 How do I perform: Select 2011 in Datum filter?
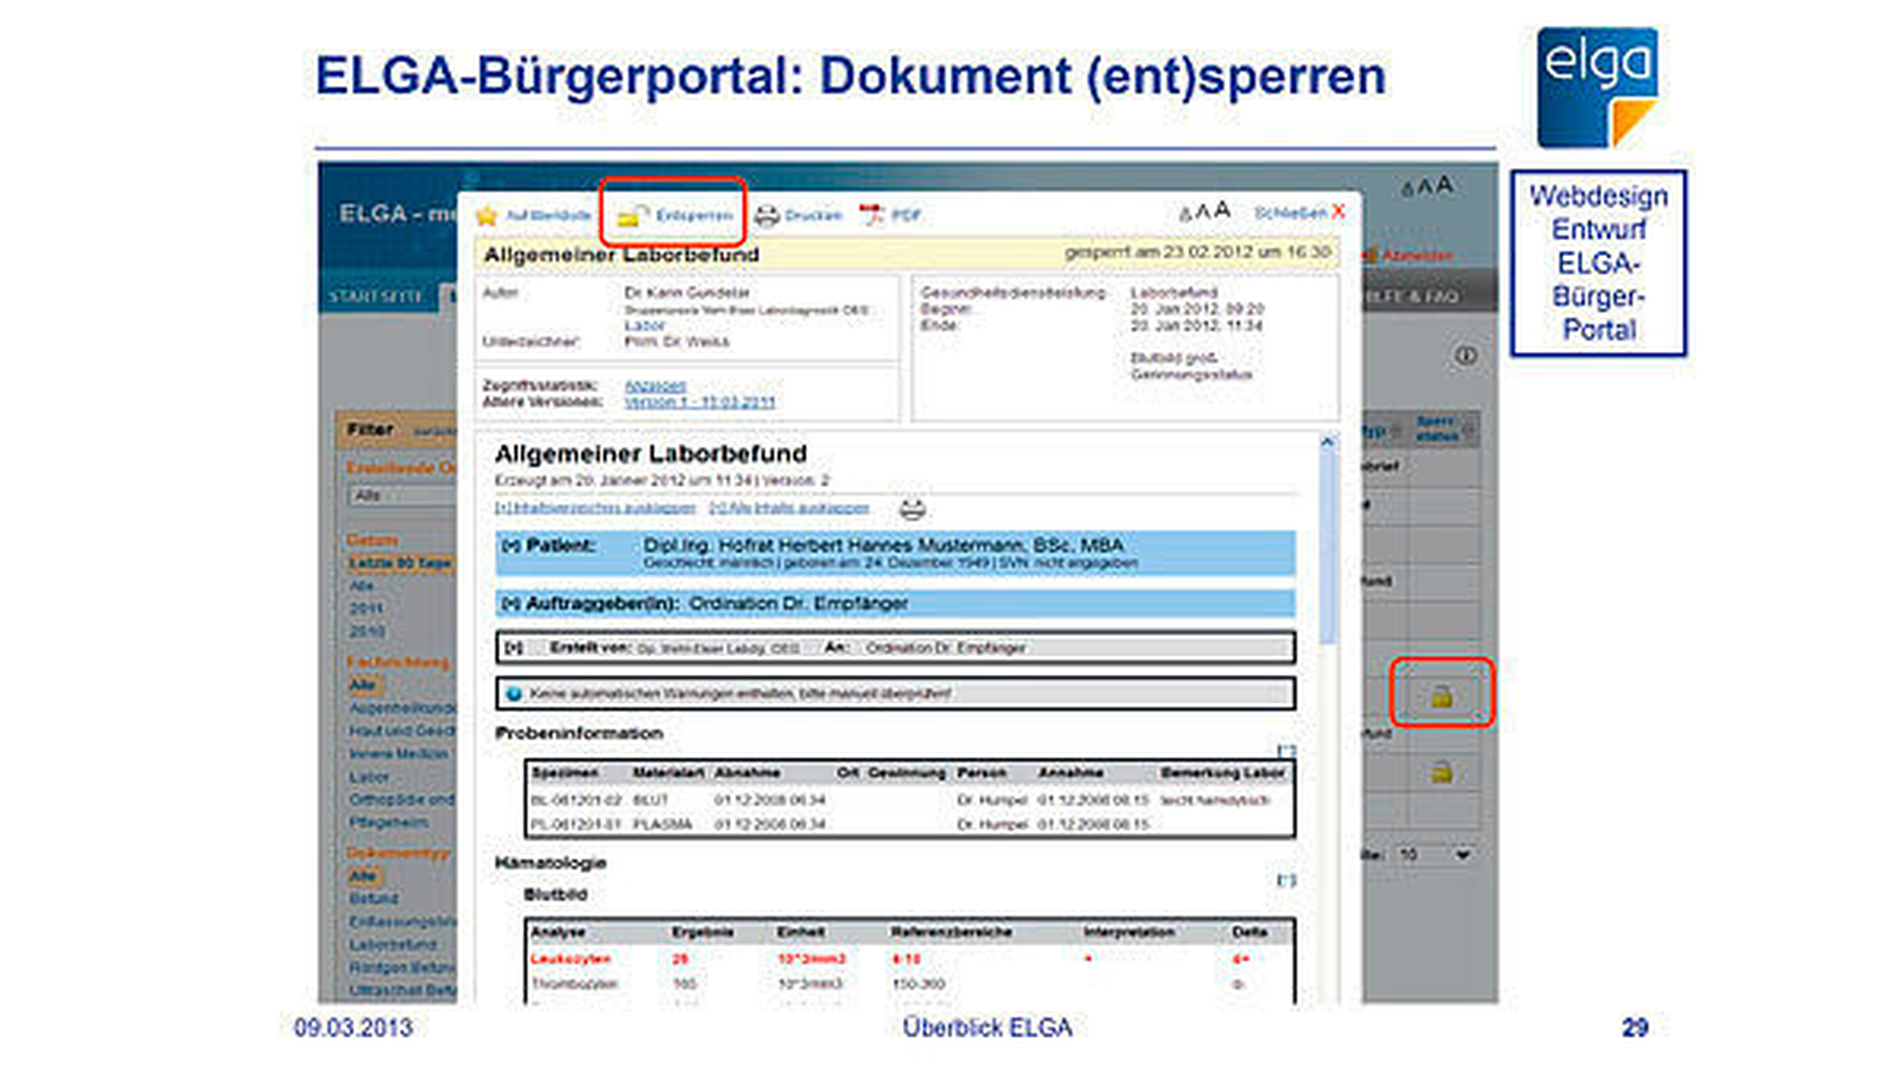point(366,608)
